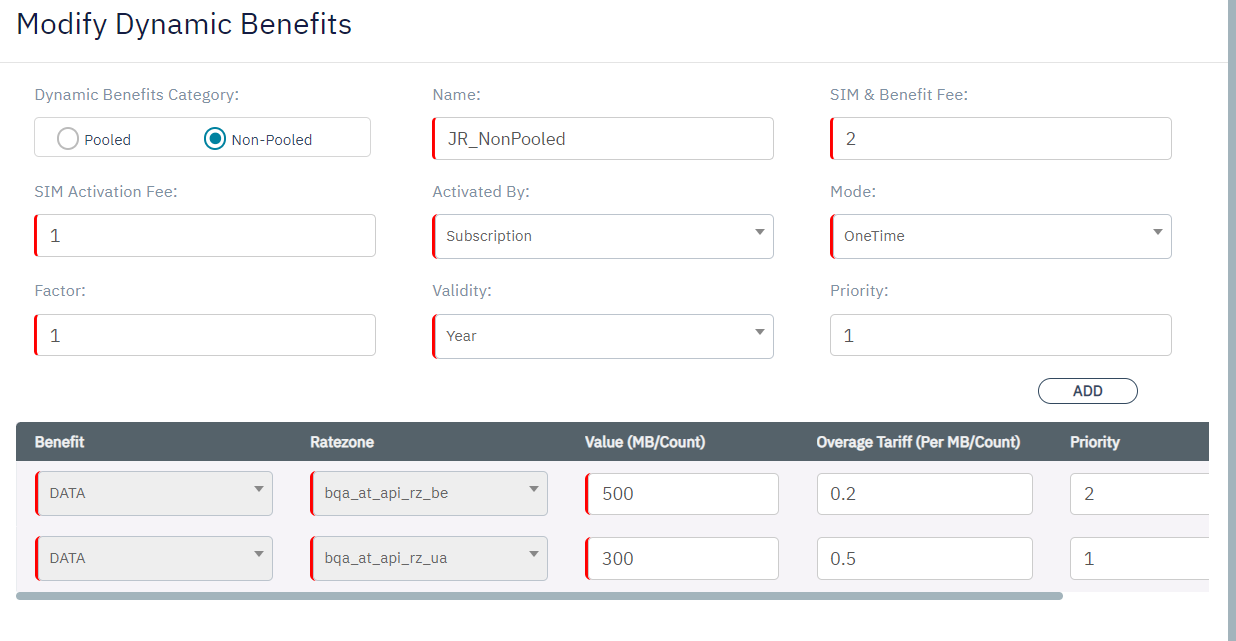This screenshot has width=1236, height=641.
Task: Open the first row DATA benefit dropdown
Action: (x=154, y=494)
